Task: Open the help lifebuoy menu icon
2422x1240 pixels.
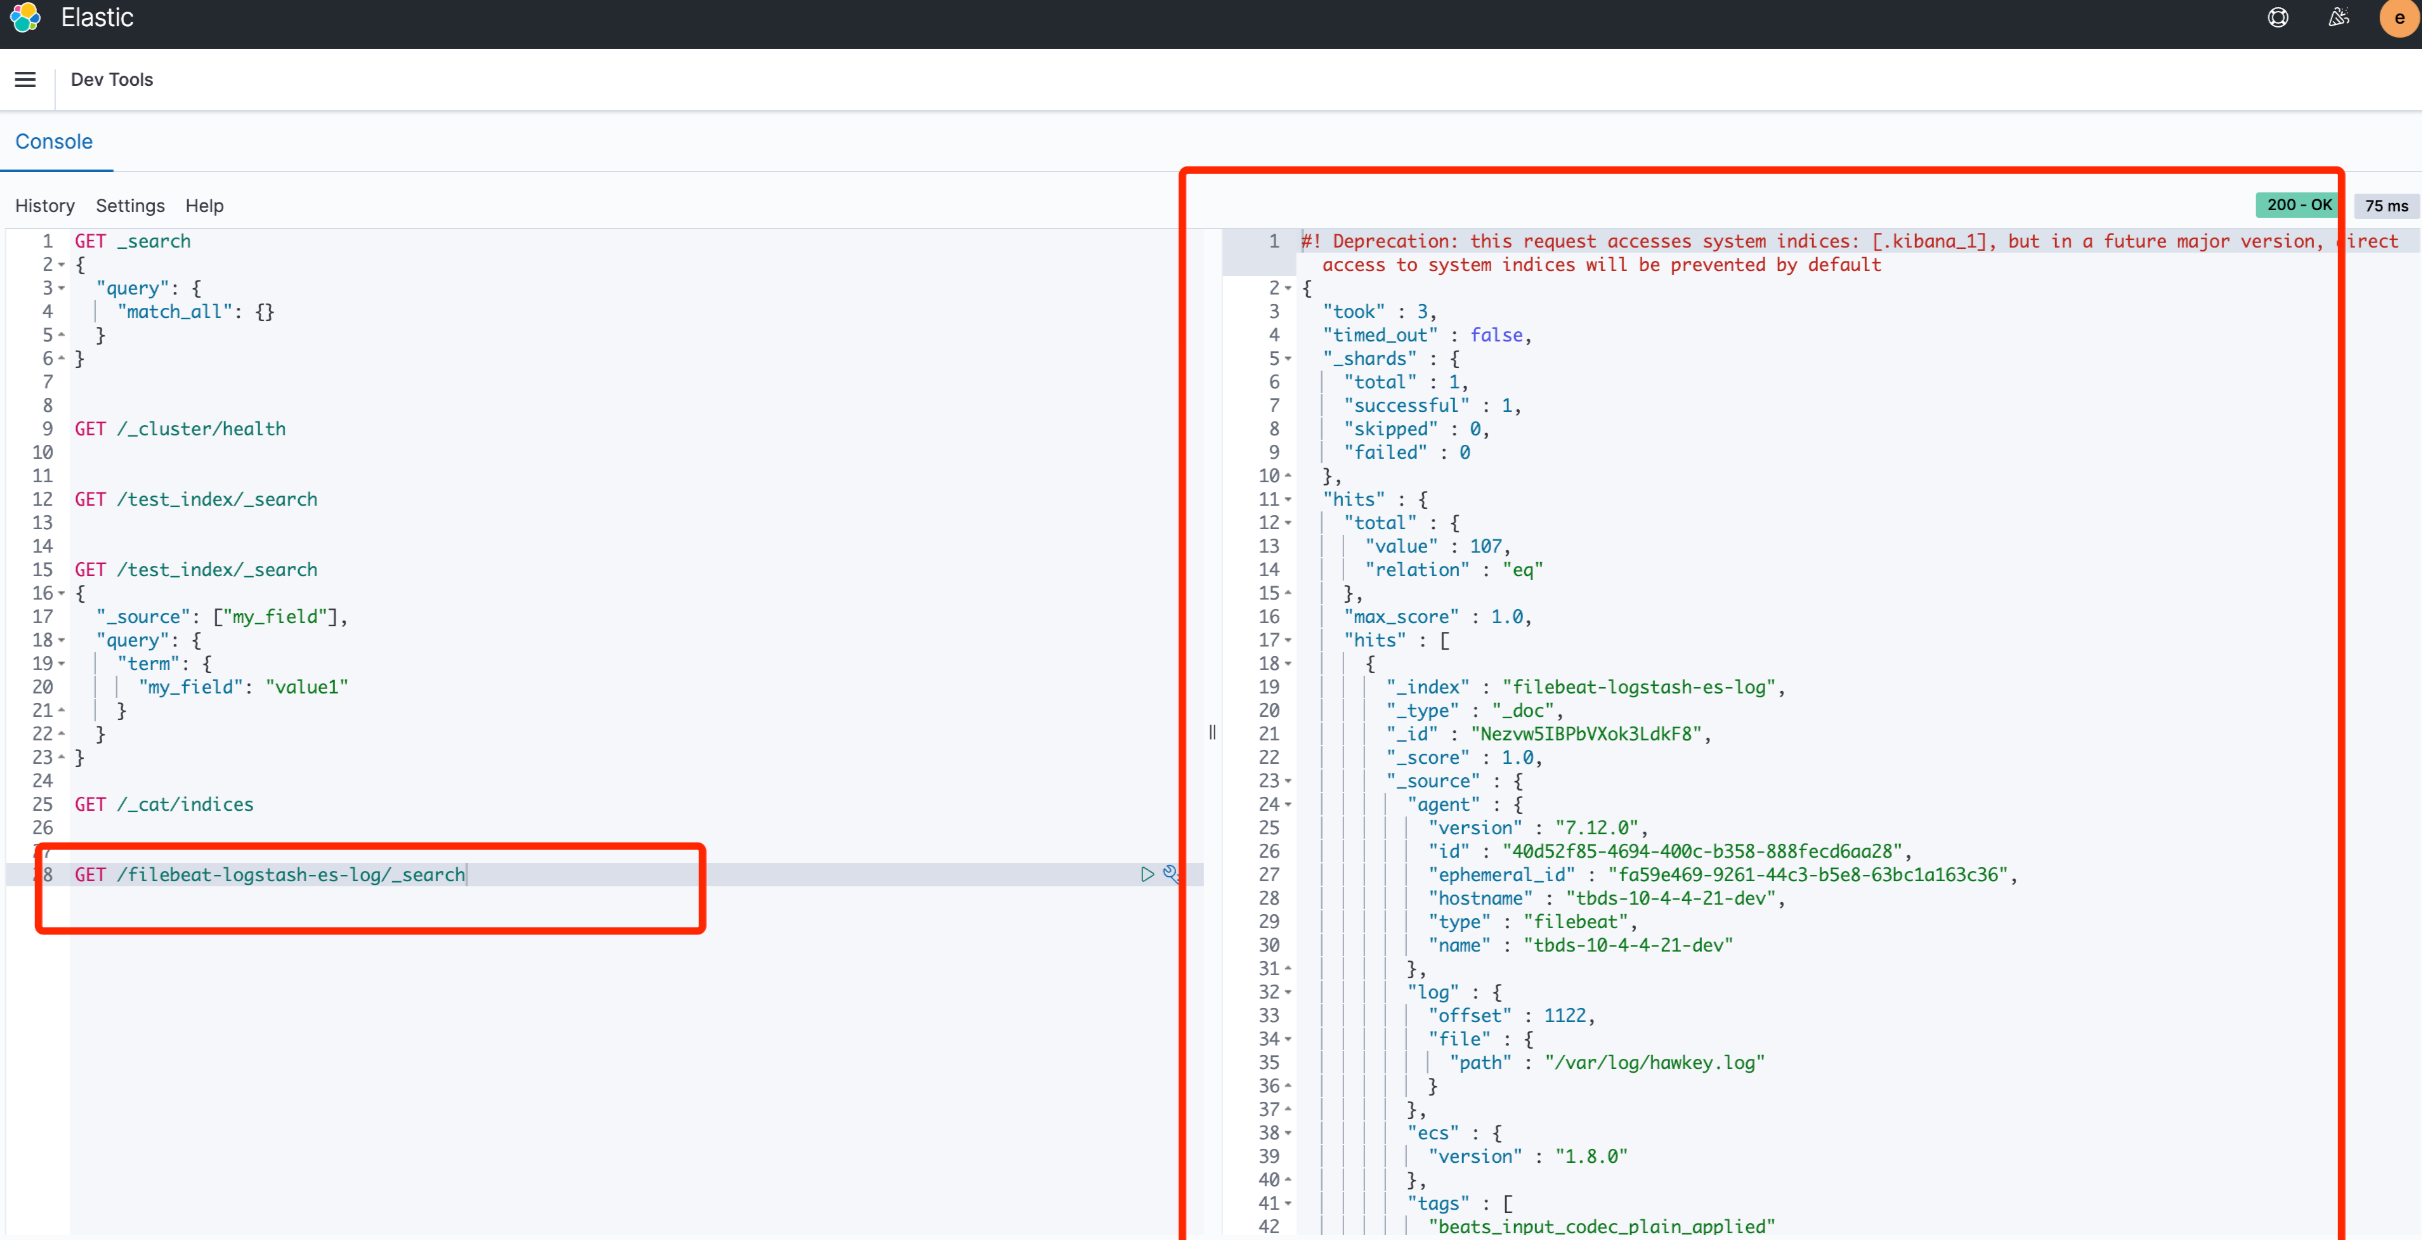Action: 2278,18
